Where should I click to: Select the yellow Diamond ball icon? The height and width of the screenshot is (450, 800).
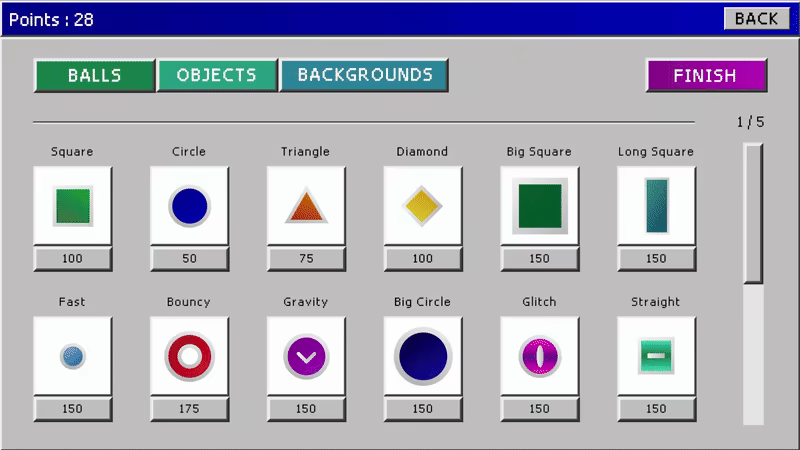pos(422,206)
